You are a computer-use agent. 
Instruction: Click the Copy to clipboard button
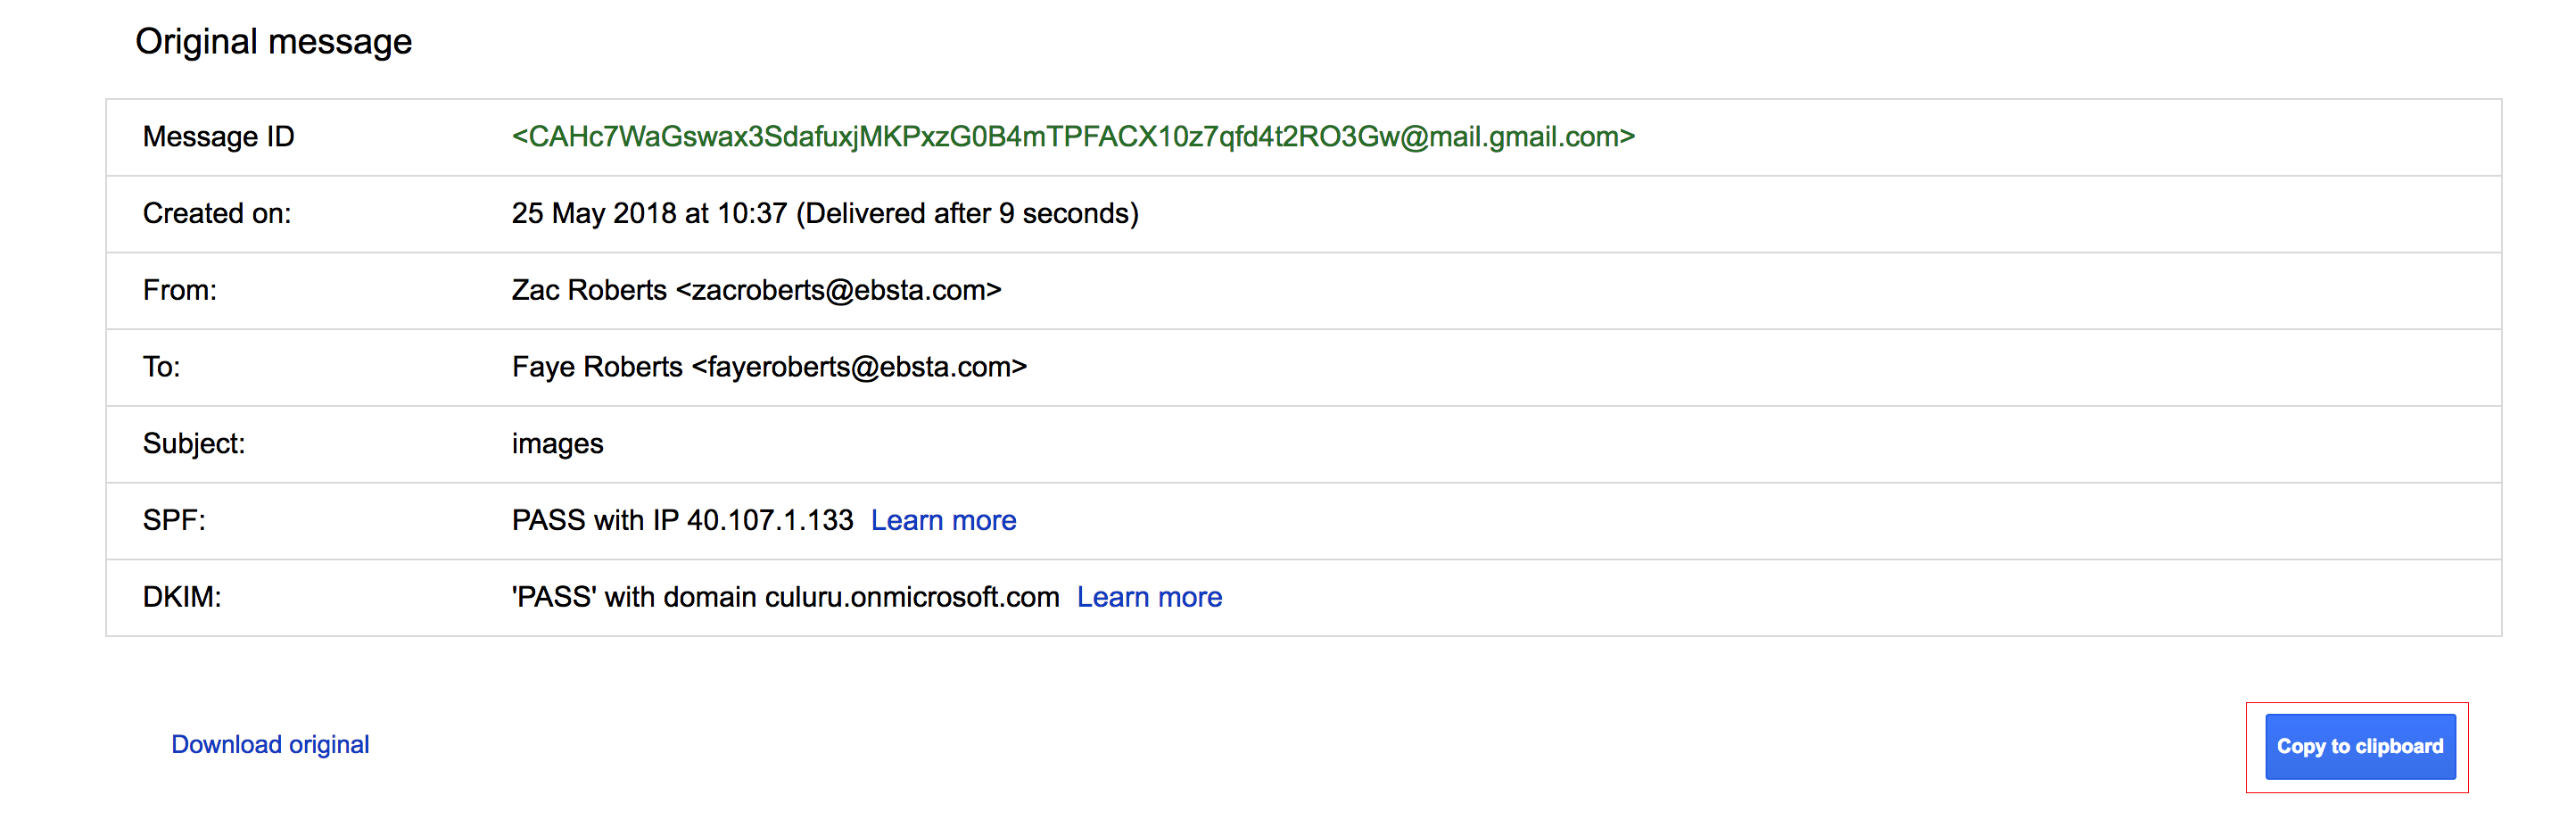2359,746
